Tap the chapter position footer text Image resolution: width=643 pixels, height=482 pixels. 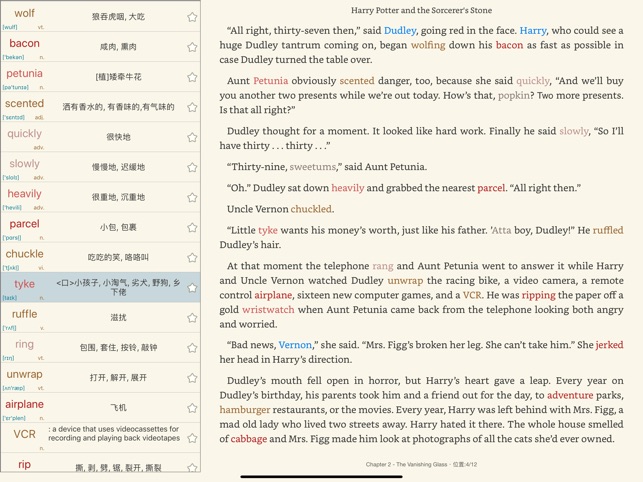click(421, 464)
